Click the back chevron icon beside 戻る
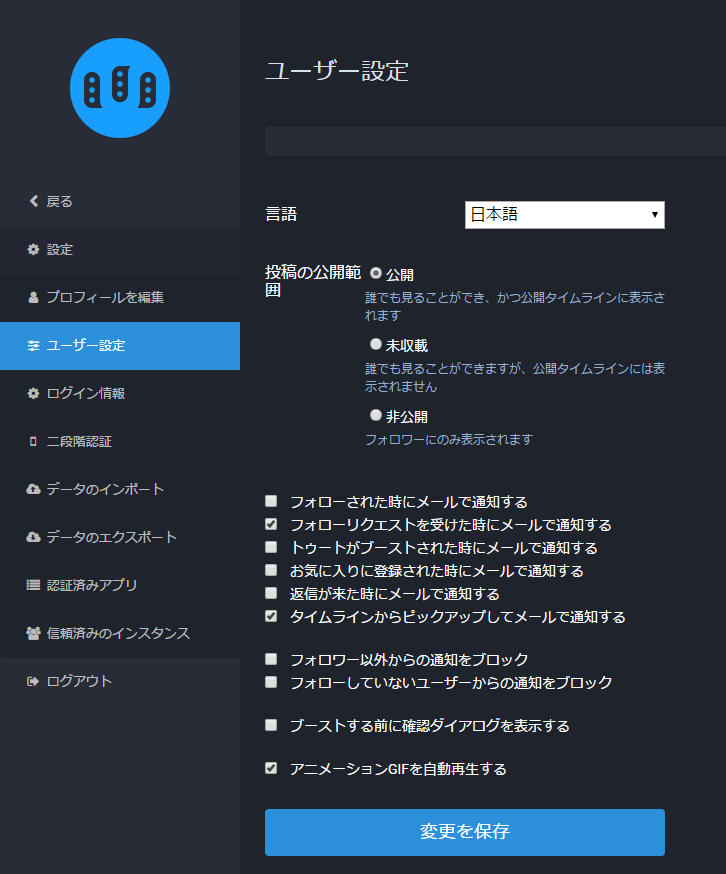 (x=33, y=201)
